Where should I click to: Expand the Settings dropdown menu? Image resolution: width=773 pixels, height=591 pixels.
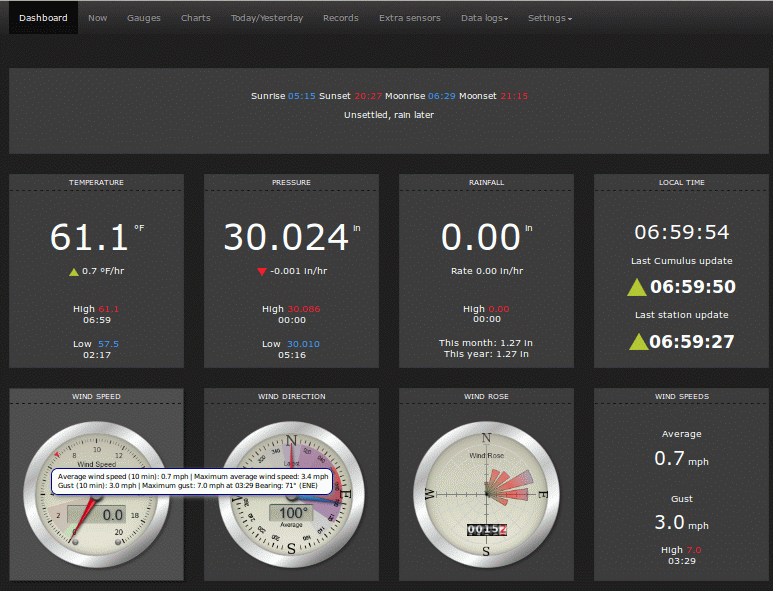coord(549,18)
